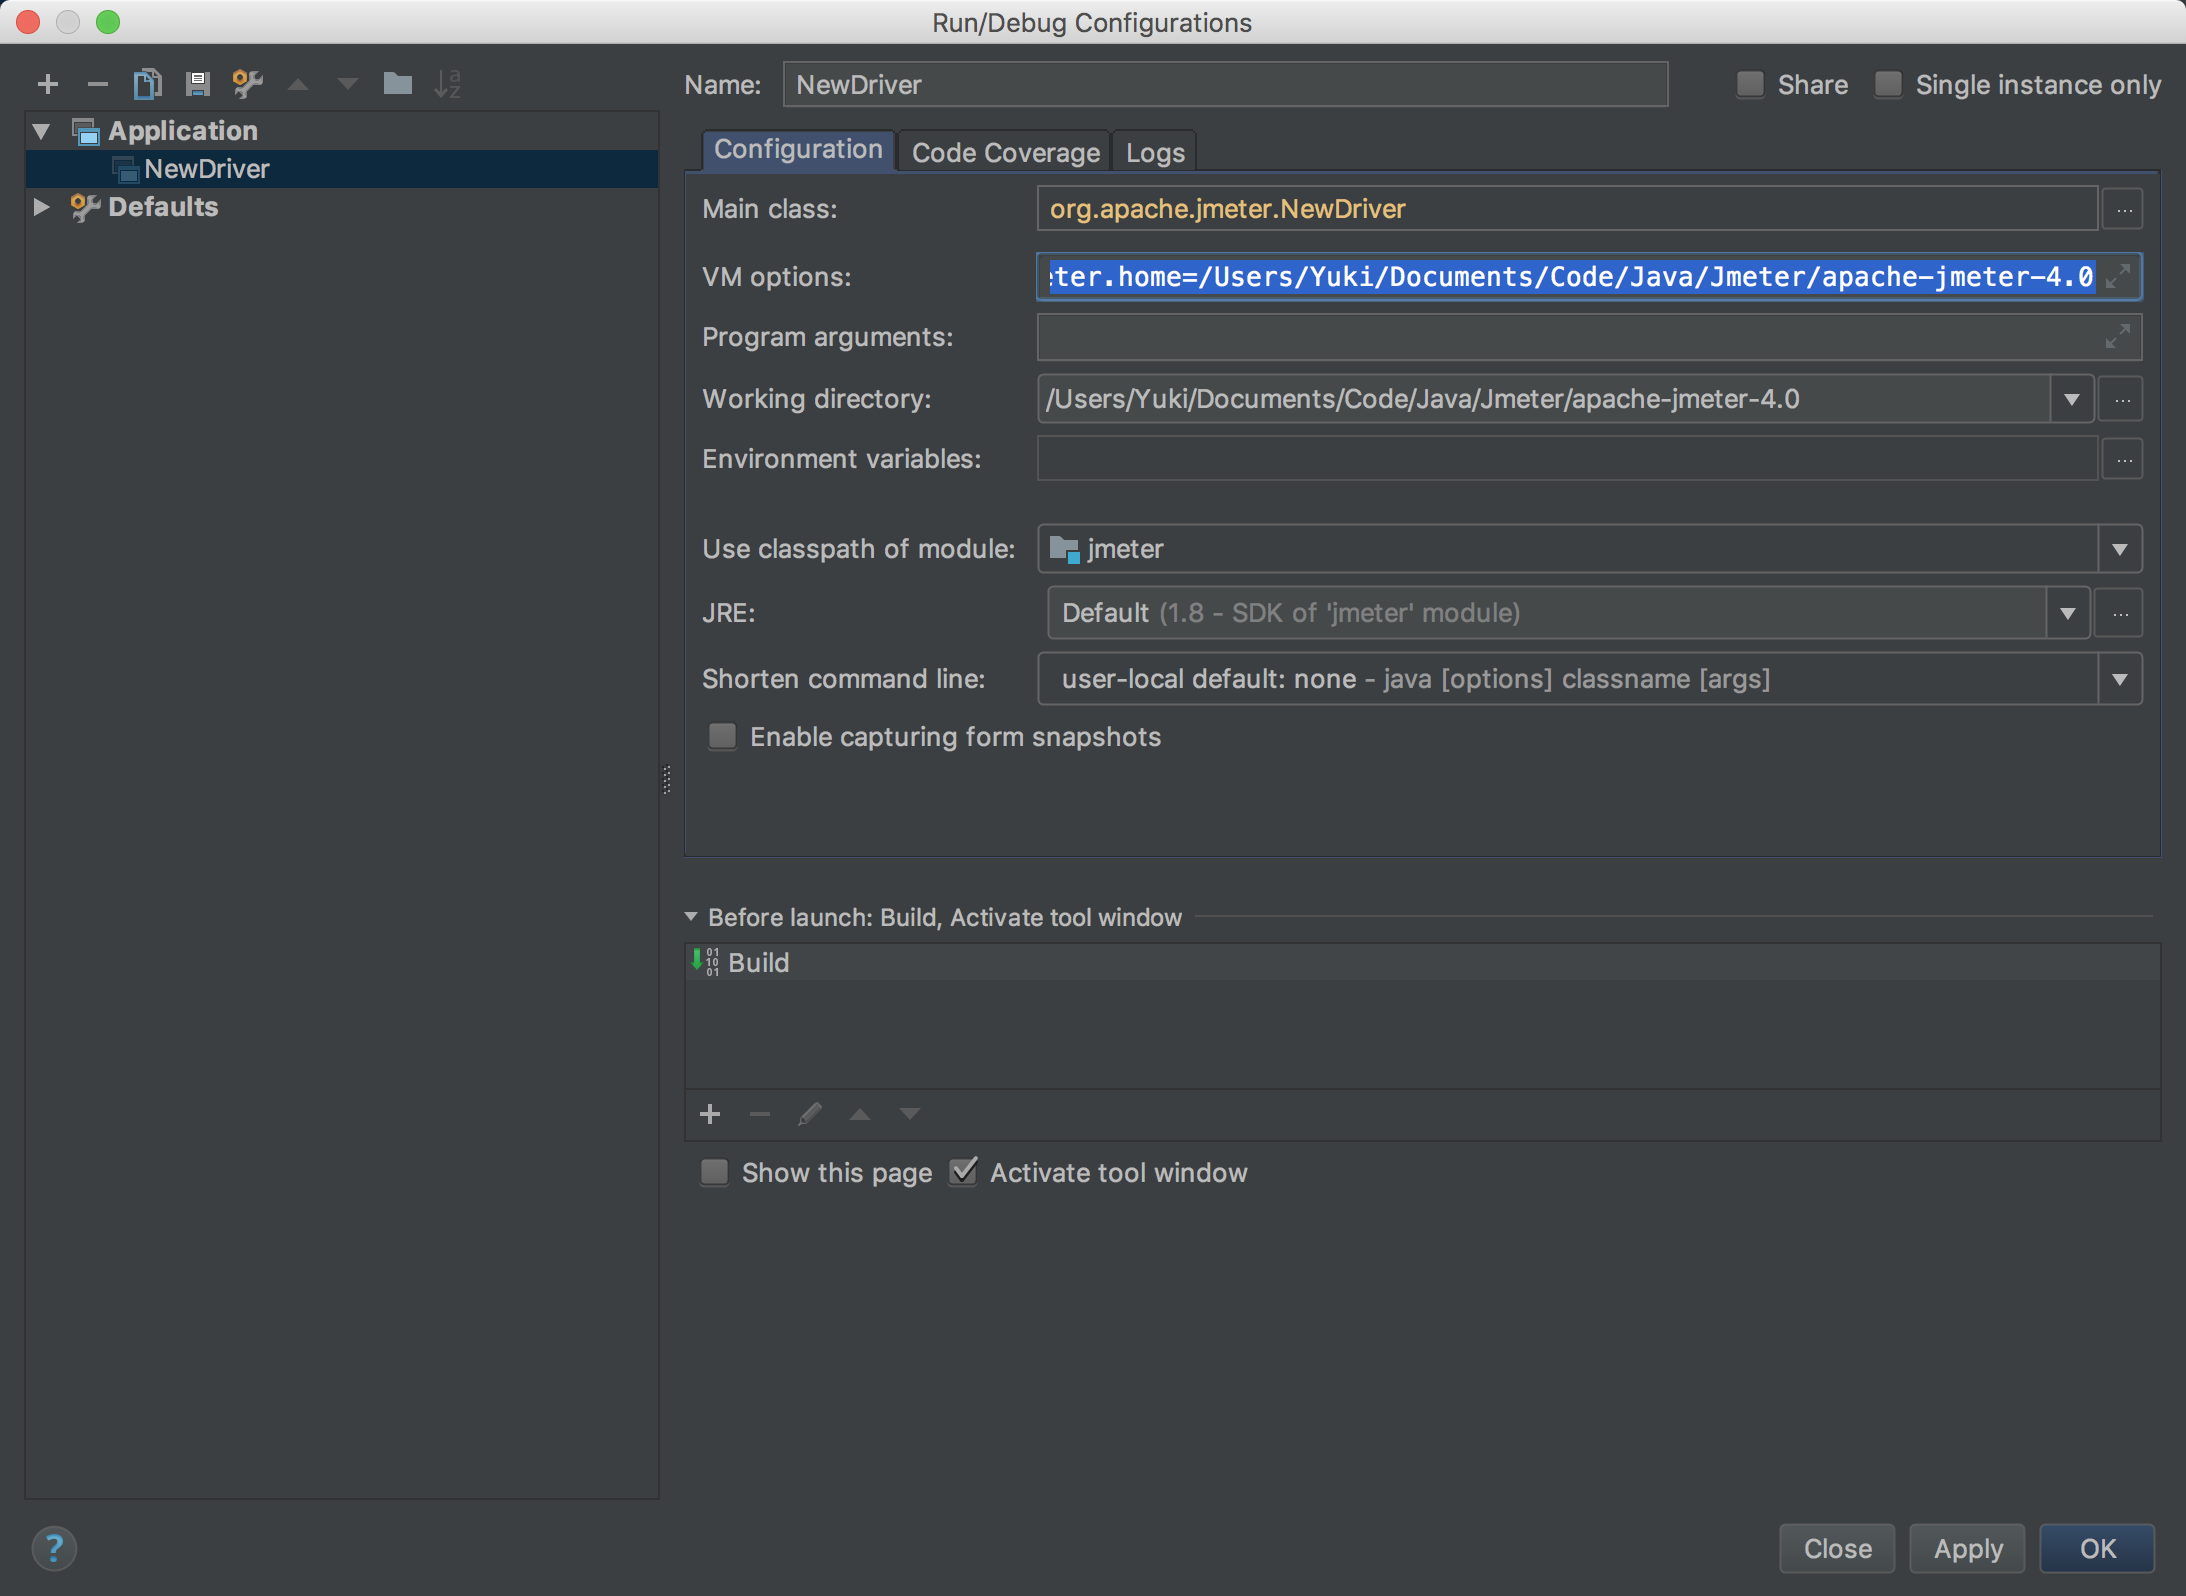Click the Main class input field
The height and width of the screenshot is (1596, 2186).
point(1567,209)
